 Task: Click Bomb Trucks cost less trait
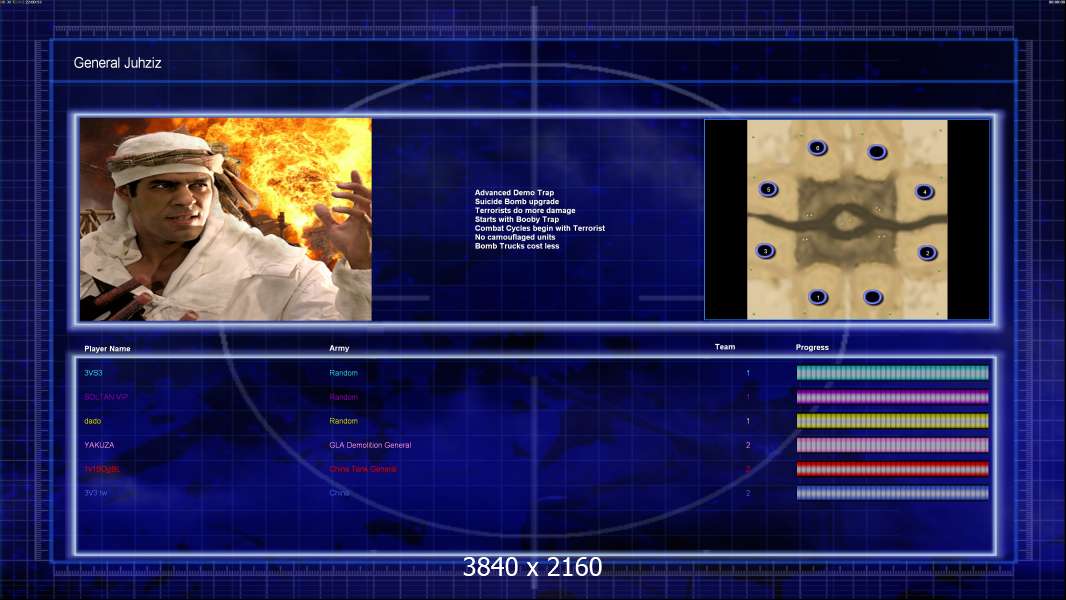tap(517, 246)
